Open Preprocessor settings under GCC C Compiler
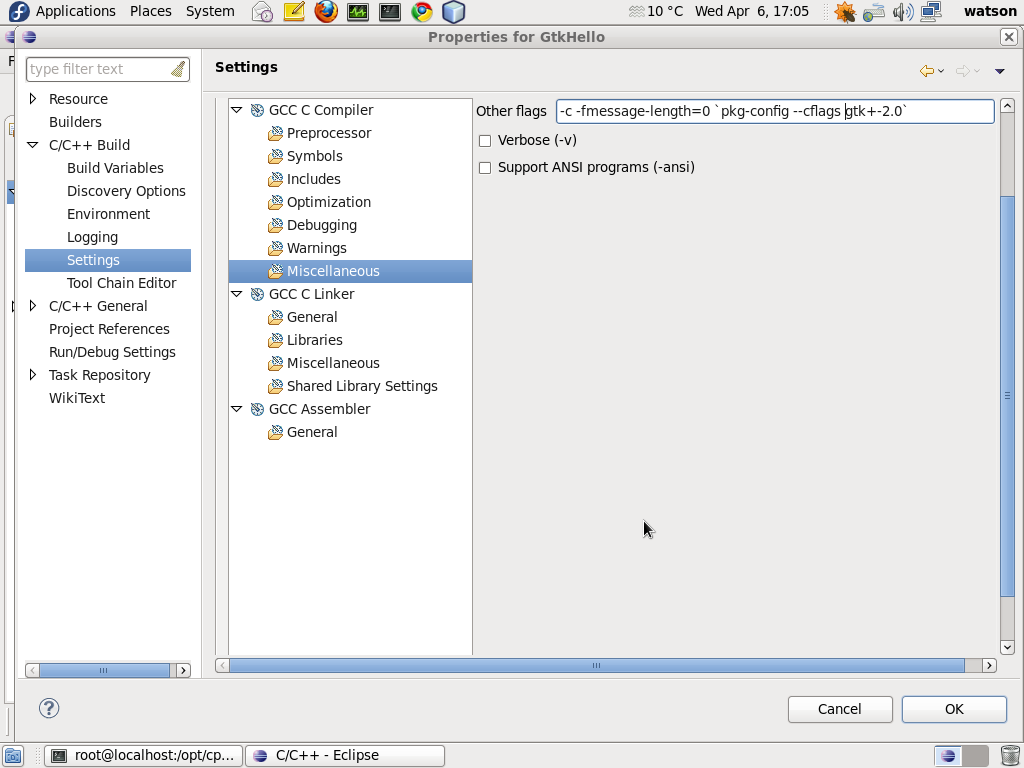Image resolution: width=1024 pixels, height=768 pixels. tap(328, 133)
